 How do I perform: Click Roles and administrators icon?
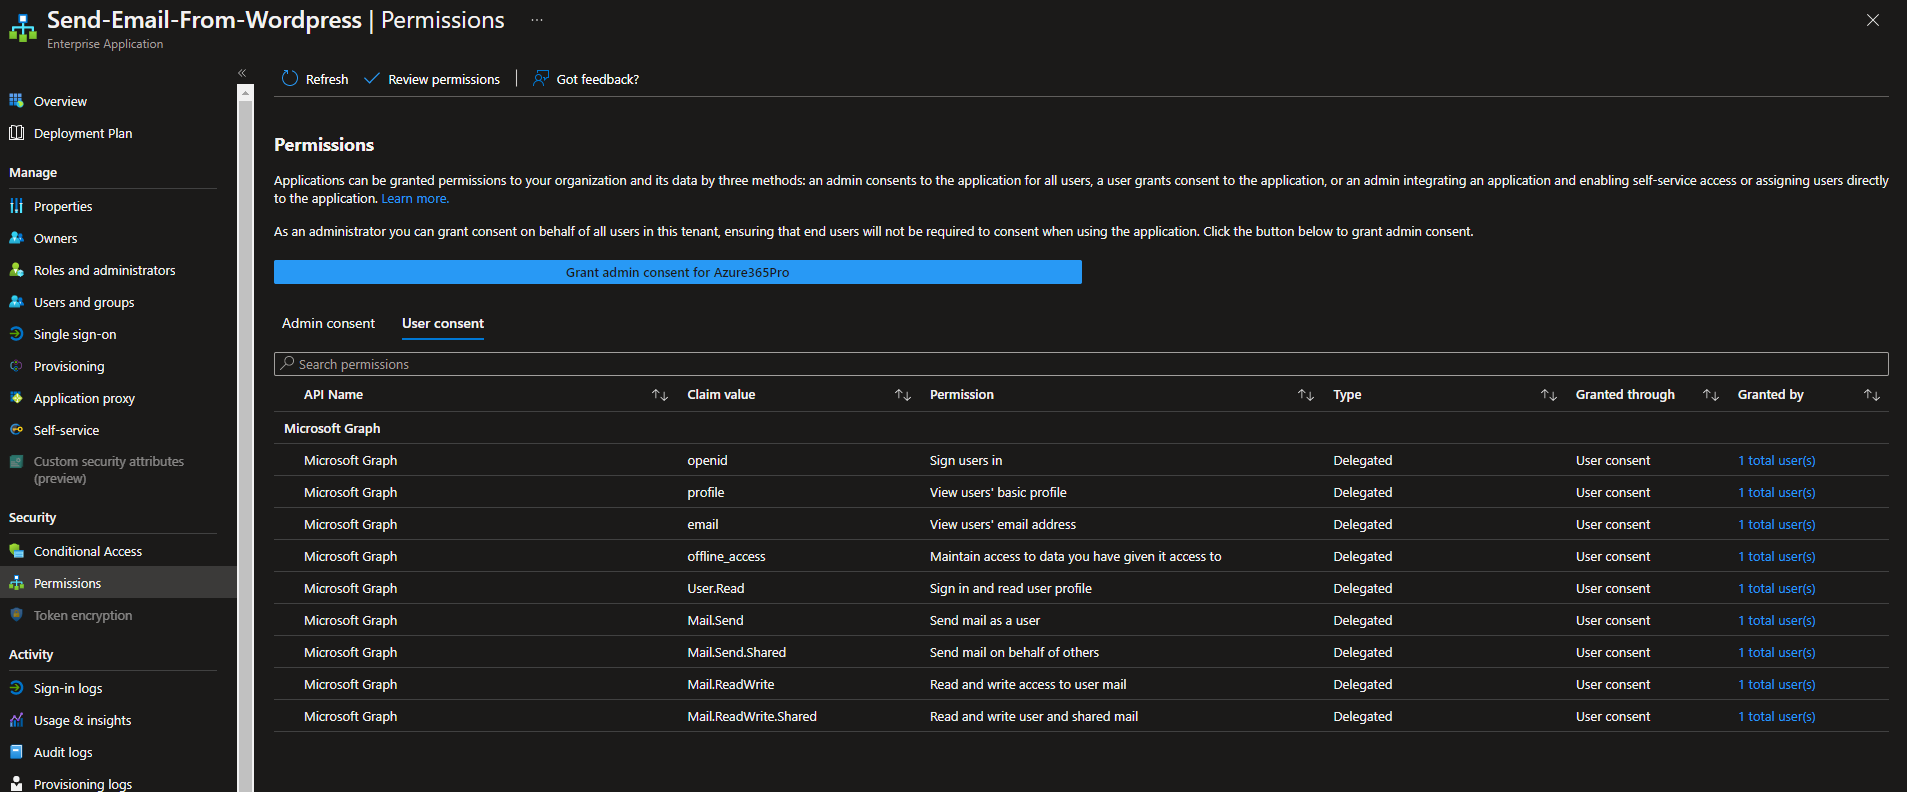pyautogui.click(x=16, y=270)
